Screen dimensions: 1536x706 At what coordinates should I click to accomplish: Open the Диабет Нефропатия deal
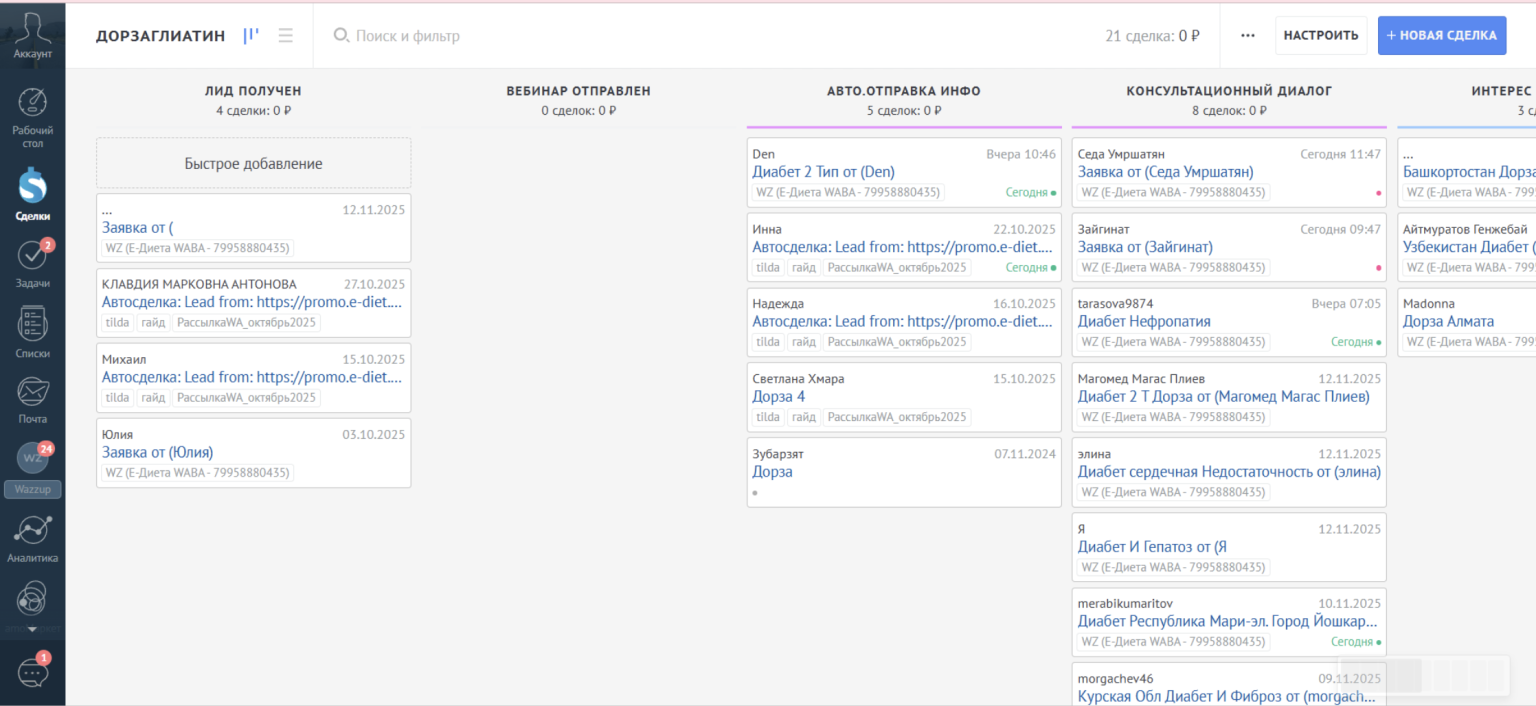(x=1143, y=322)
